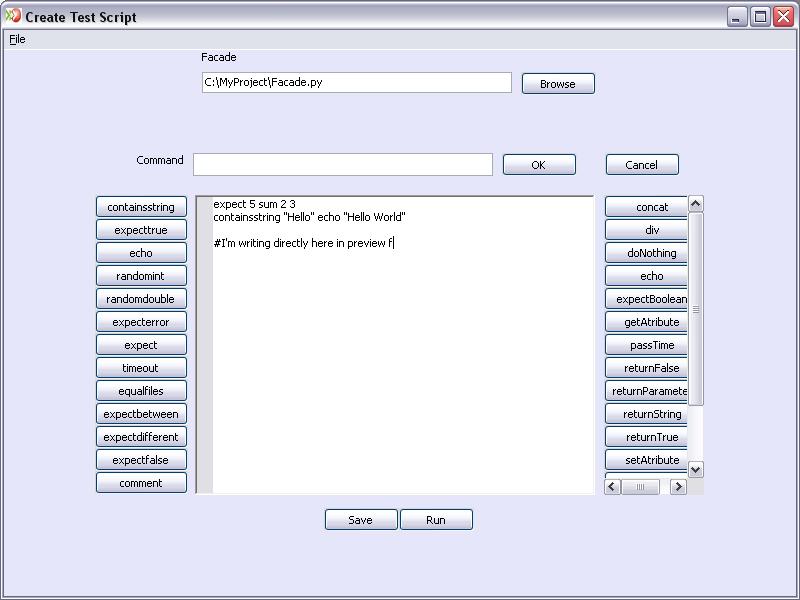This screenshot has width=800, height=600.
Task: Cancel the command entry
Action: tap(641, 165)
